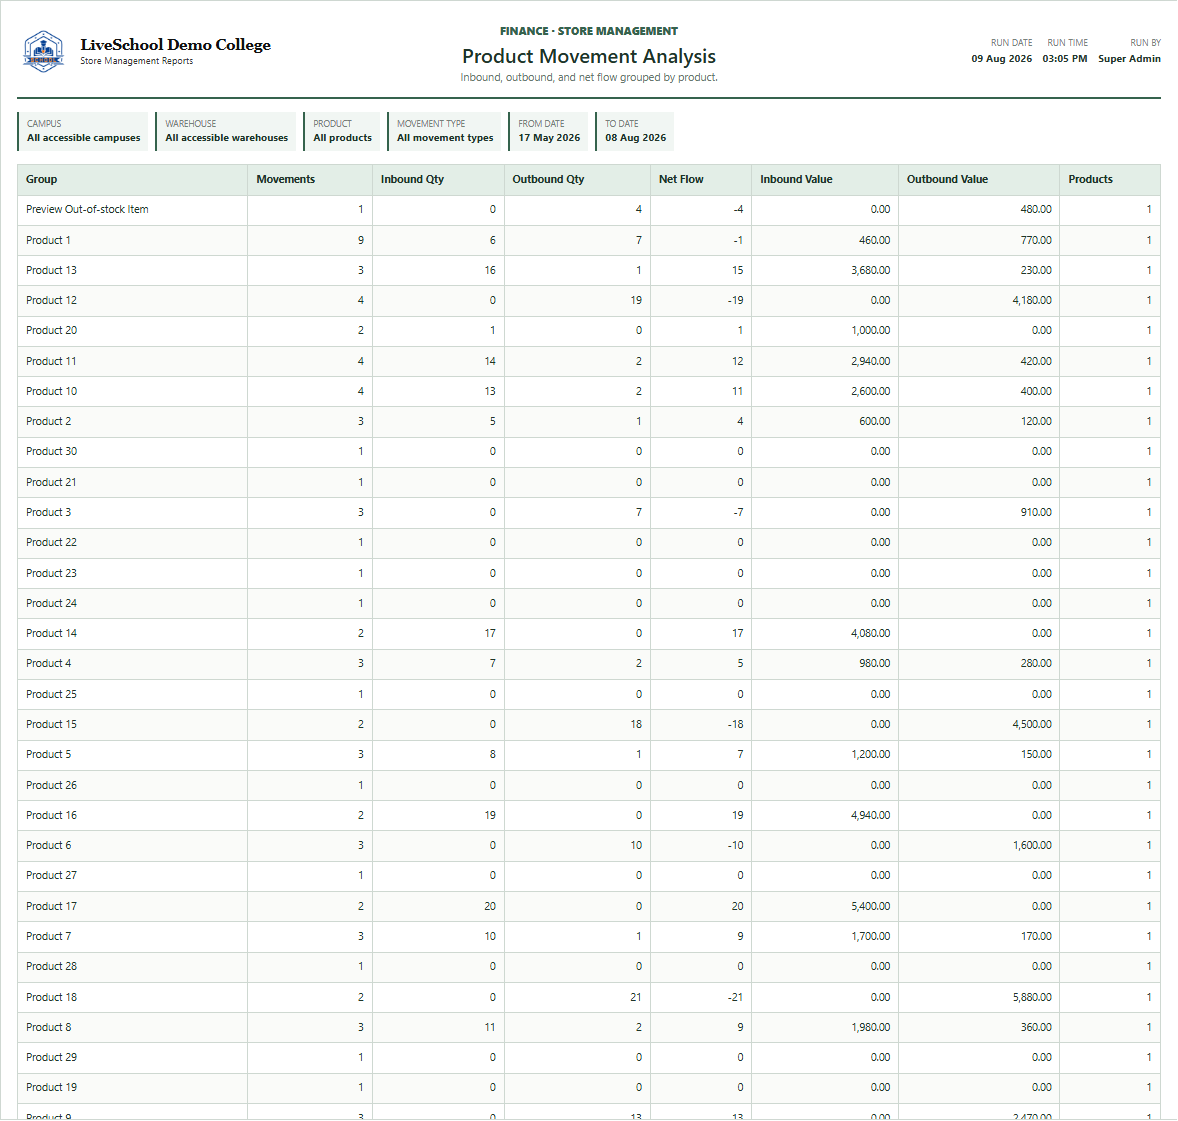Click 'Preview Out-of-stock Item' row name
The image size is (1178, 1121).
[x=87, y=210]
